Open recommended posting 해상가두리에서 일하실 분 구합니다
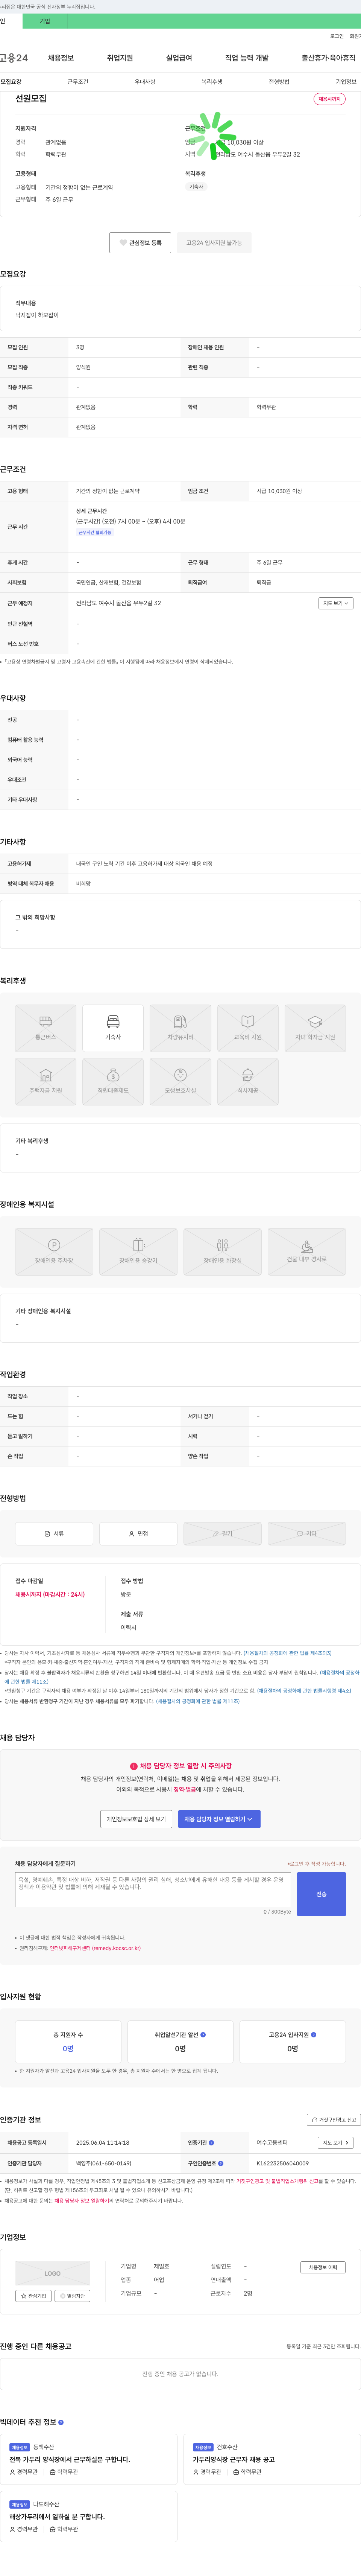 (x=57, y=2516)
